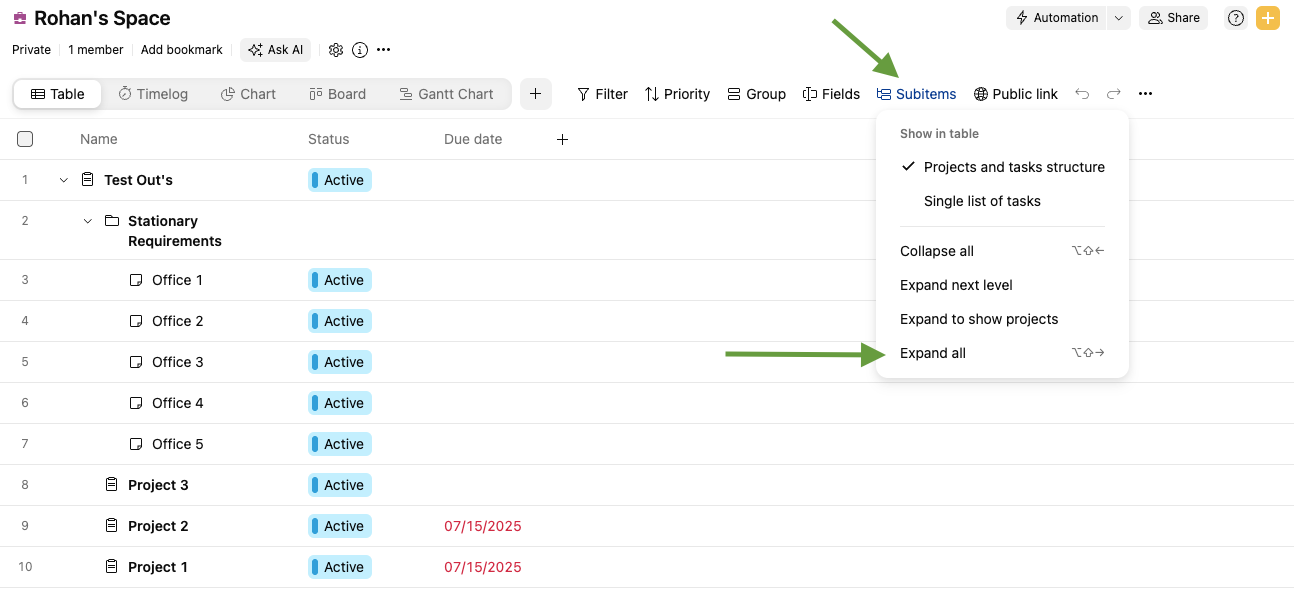
Task: Switch to the Gantt Chart tab
Action: click(446, 94)
